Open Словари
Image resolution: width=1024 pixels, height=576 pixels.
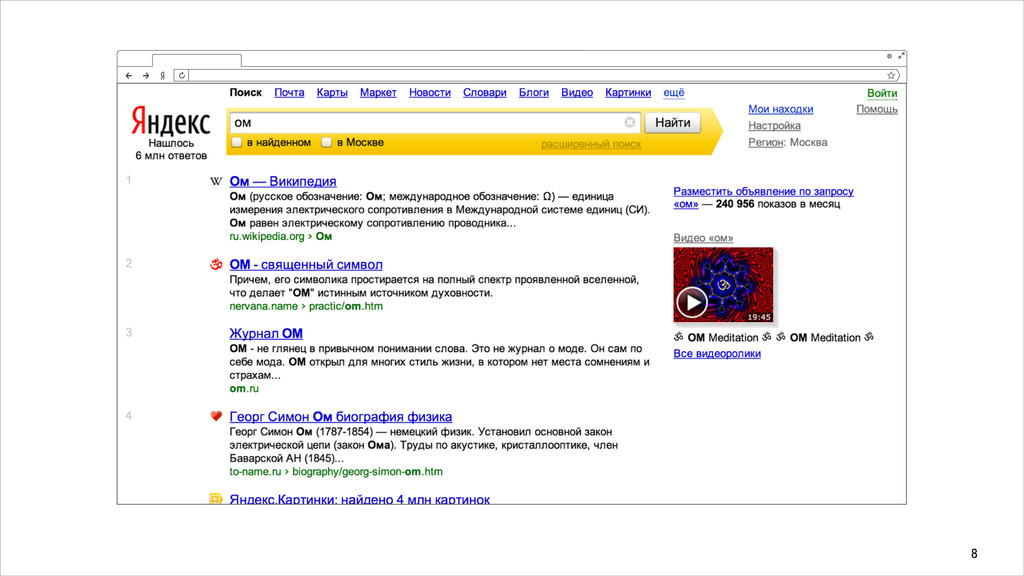[x=485, y=93]
